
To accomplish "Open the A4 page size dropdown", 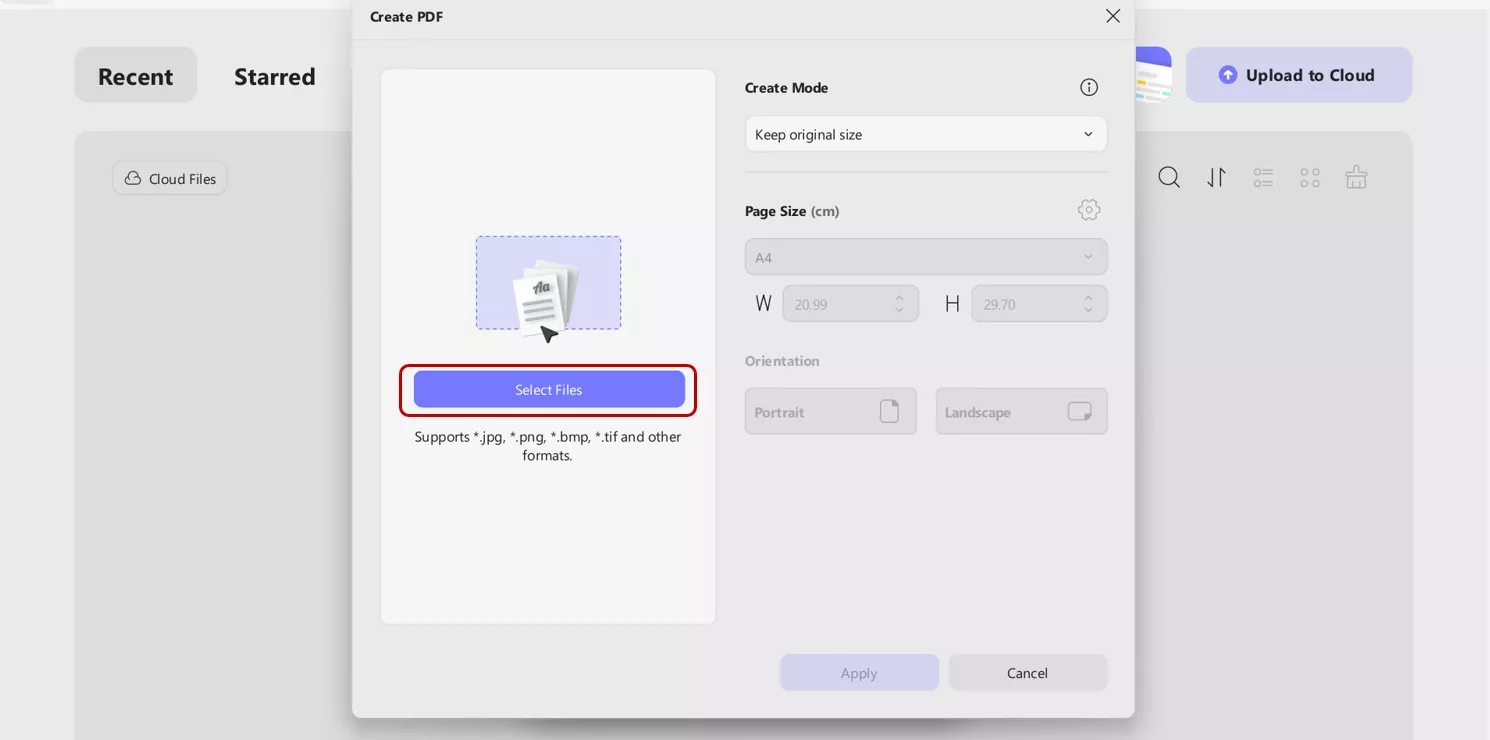I will point(925,257).
